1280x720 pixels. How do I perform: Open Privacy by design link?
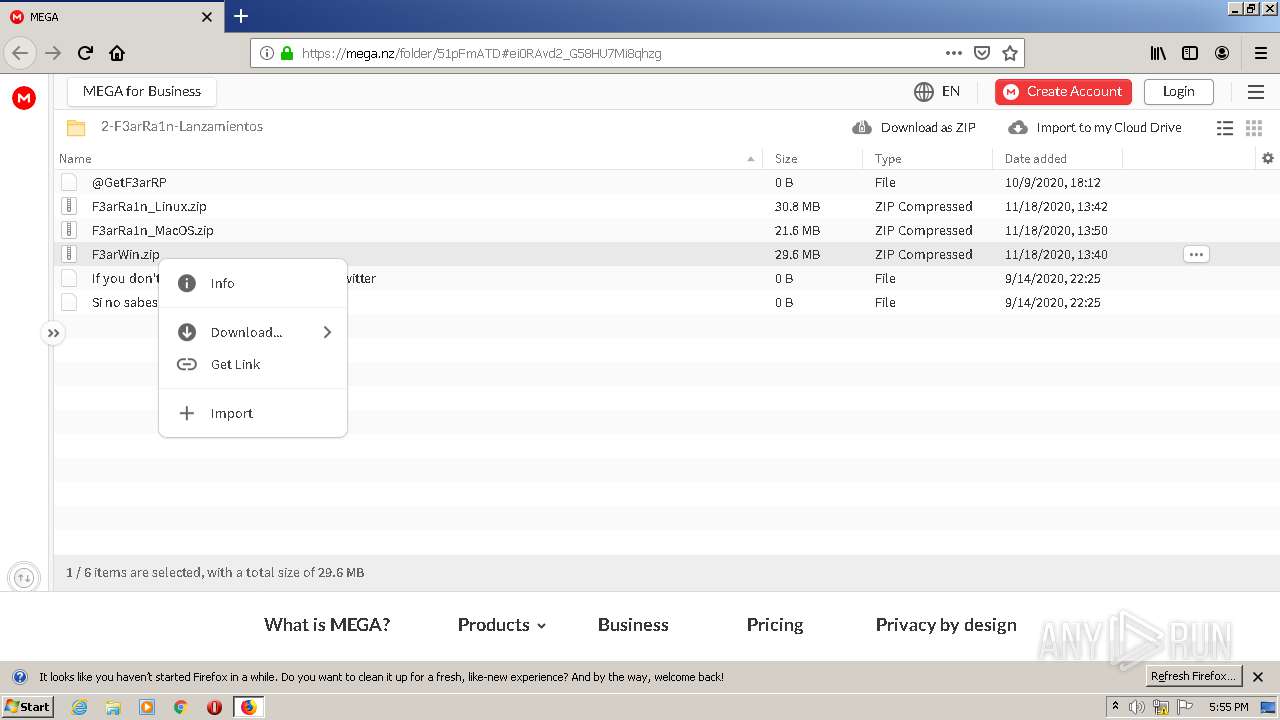946,625
